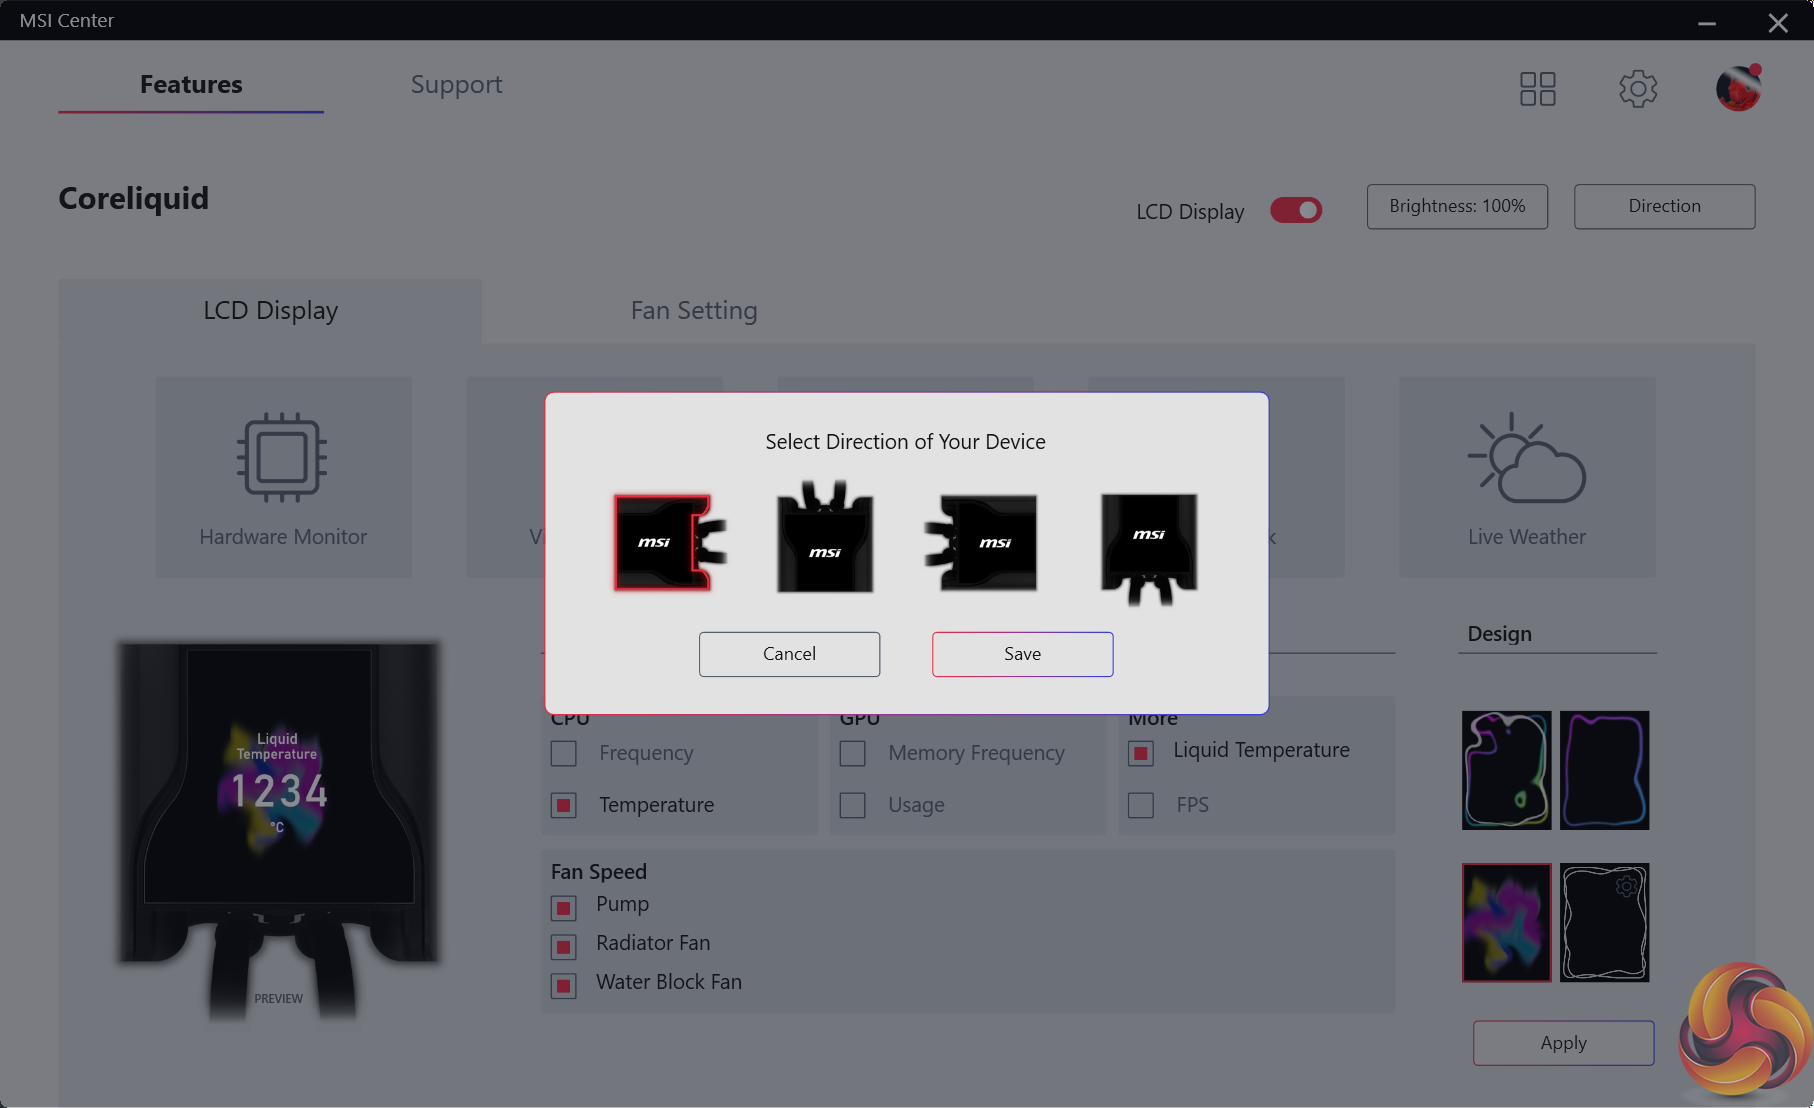Select the tubes-left device direction

(981, 543)
